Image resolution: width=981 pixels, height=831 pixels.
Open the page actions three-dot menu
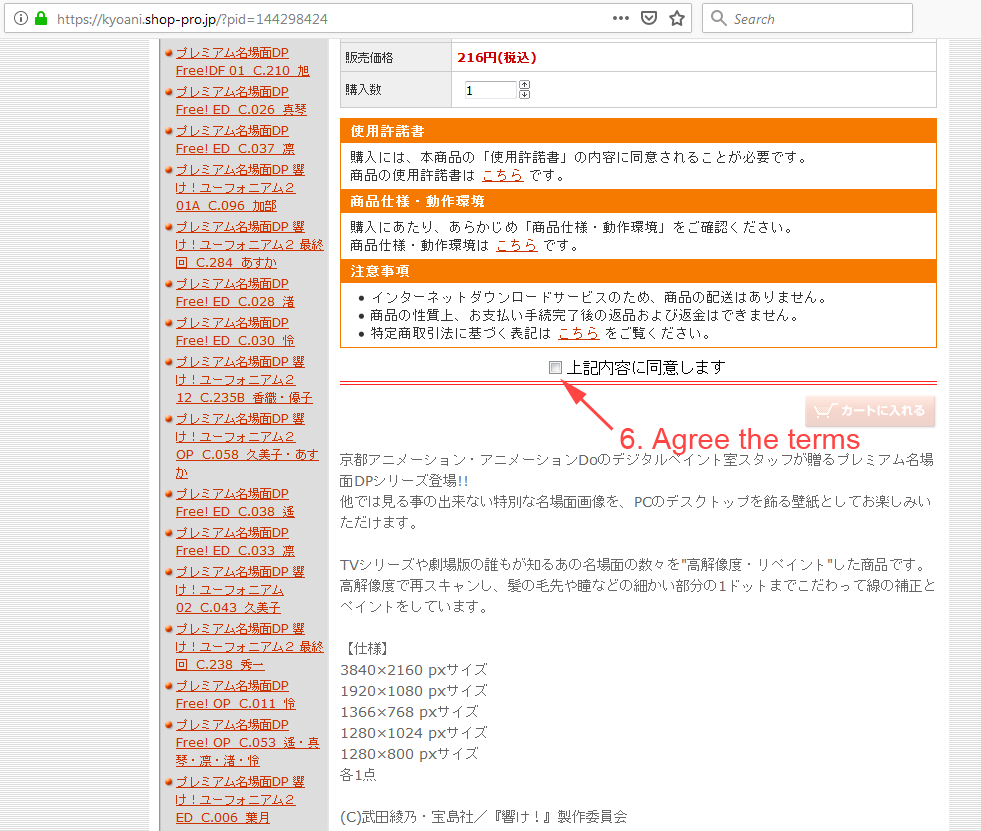(x=620, y=18)
